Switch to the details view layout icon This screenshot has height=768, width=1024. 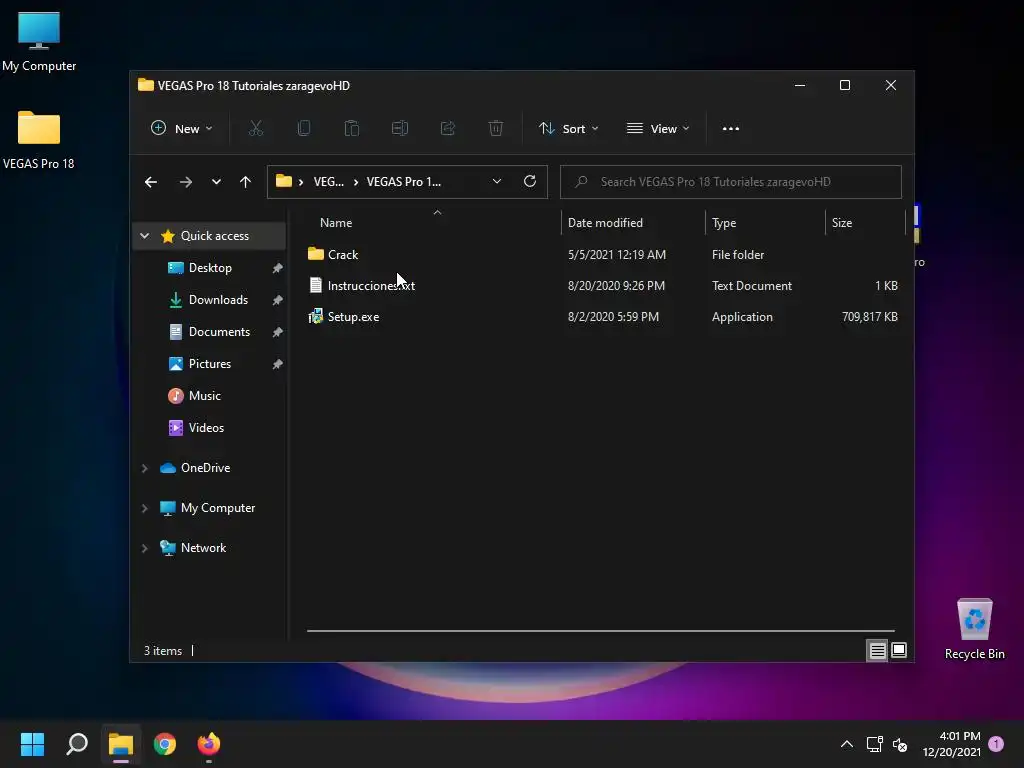click(877, 650)
